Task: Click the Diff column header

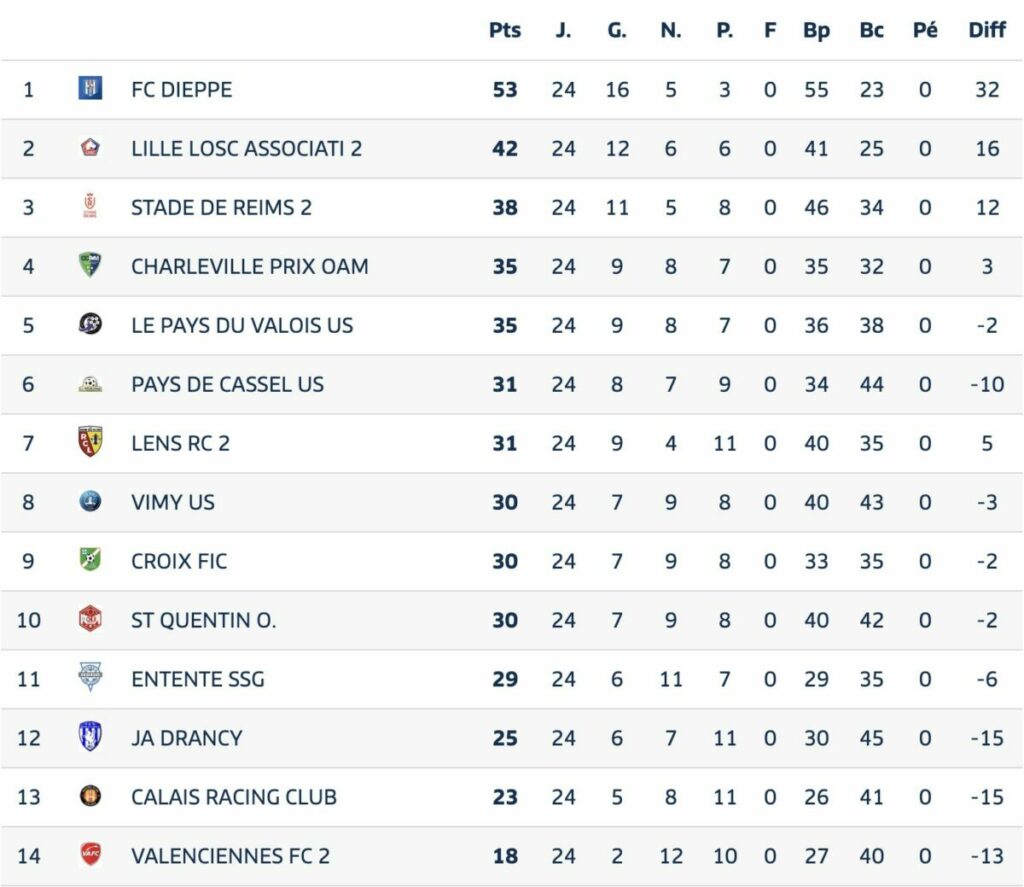Action: (x=987, y=30)
